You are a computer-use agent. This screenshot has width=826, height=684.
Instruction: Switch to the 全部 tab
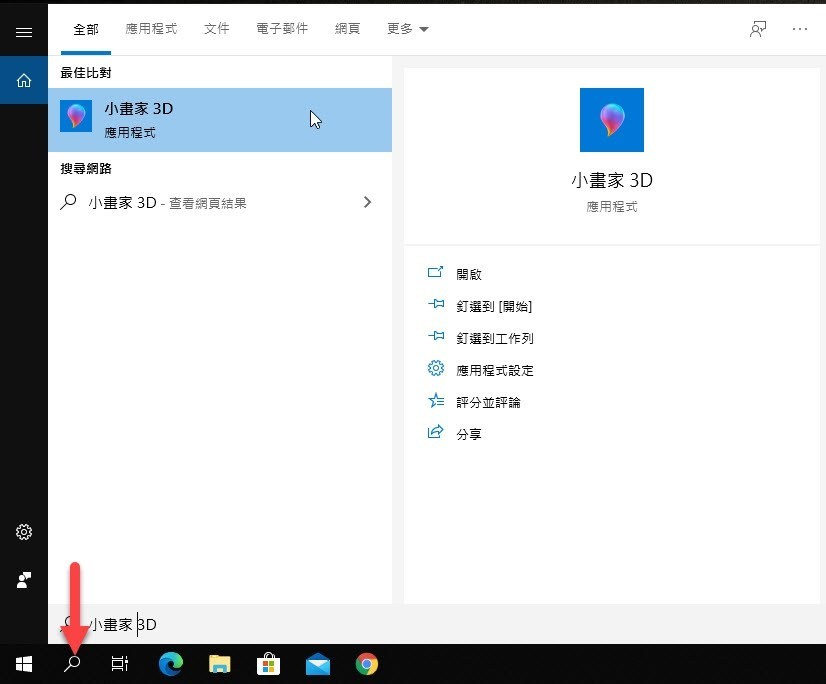(x=86, y=29)
